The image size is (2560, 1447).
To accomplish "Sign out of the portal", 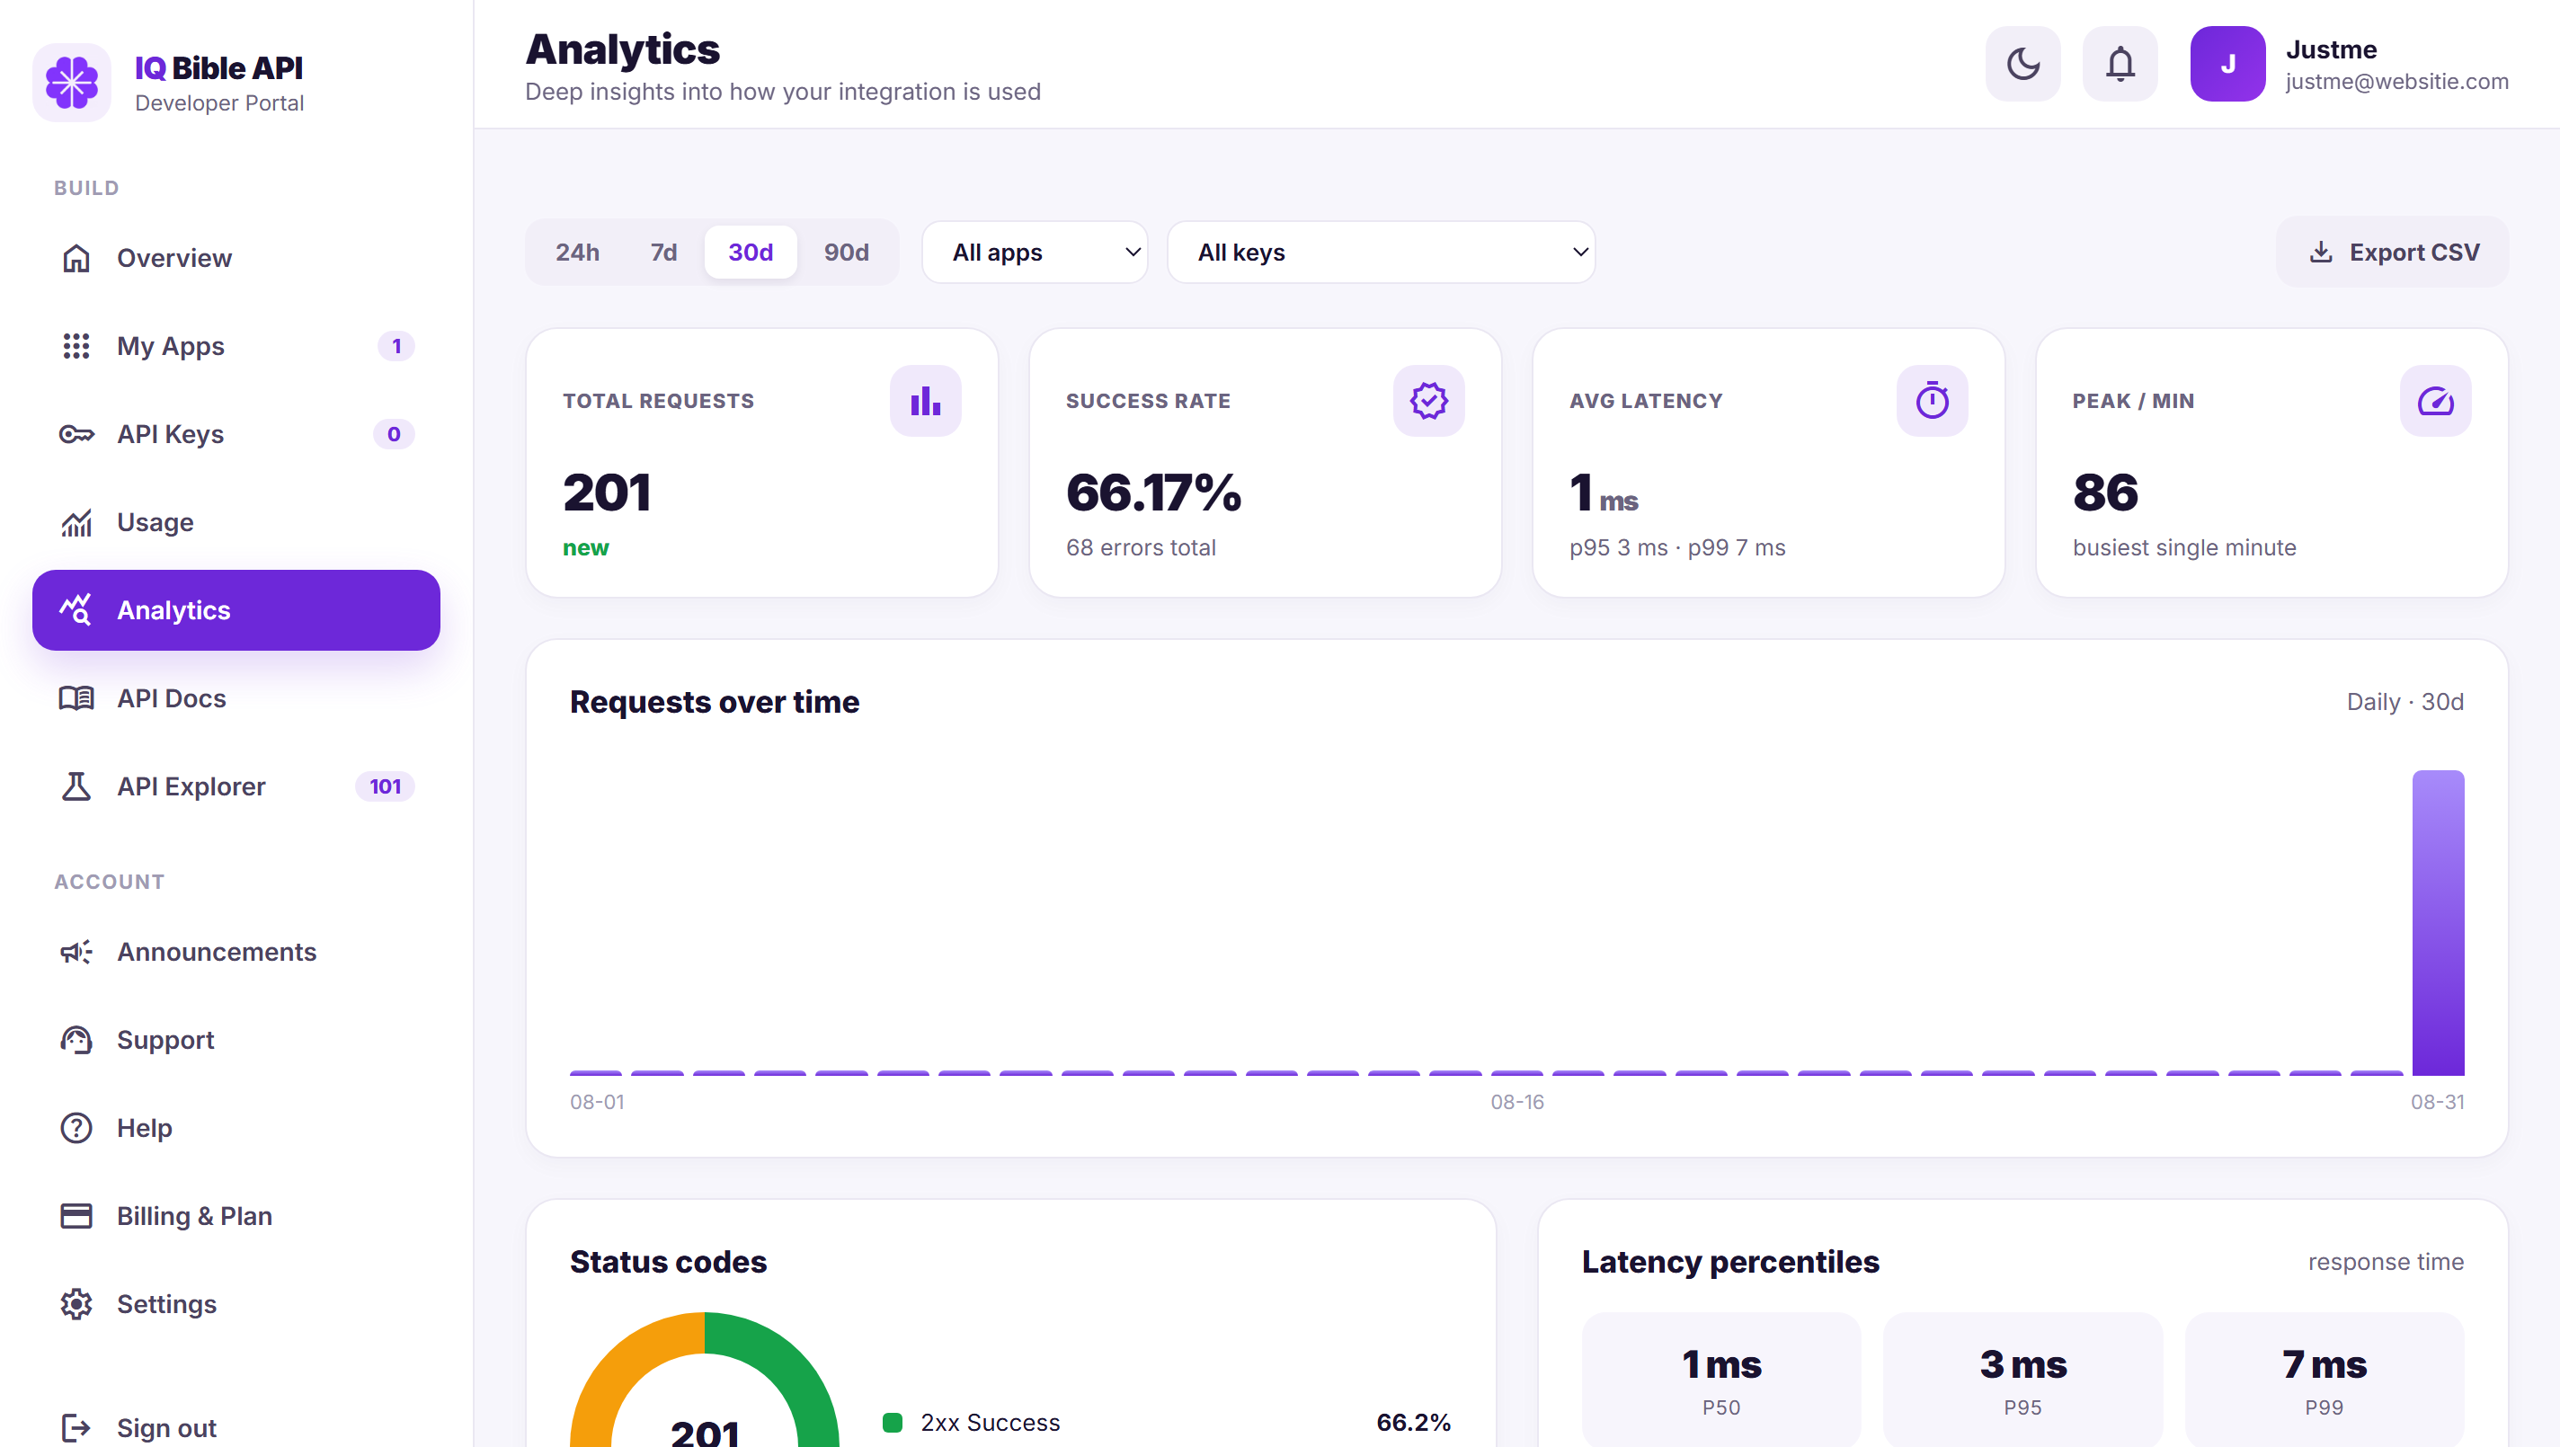I will (x=236, y=1428).
